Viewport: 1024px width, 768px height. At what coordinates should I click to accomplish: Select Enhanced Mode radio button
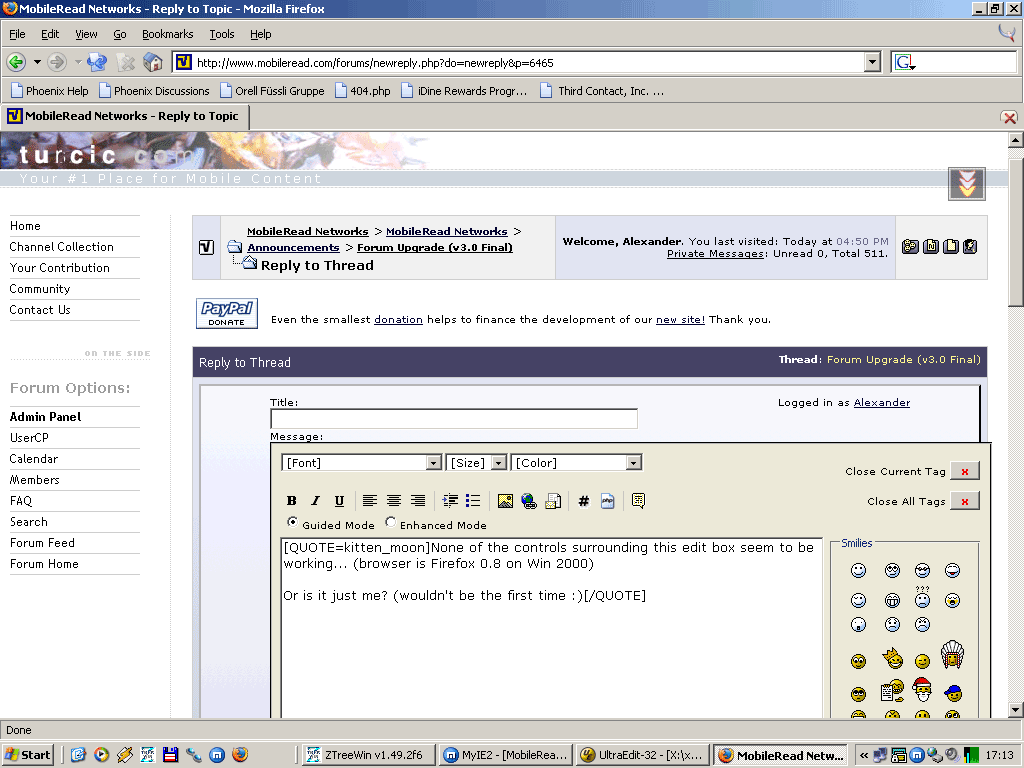pyautogui.click(x=390, y=522)
